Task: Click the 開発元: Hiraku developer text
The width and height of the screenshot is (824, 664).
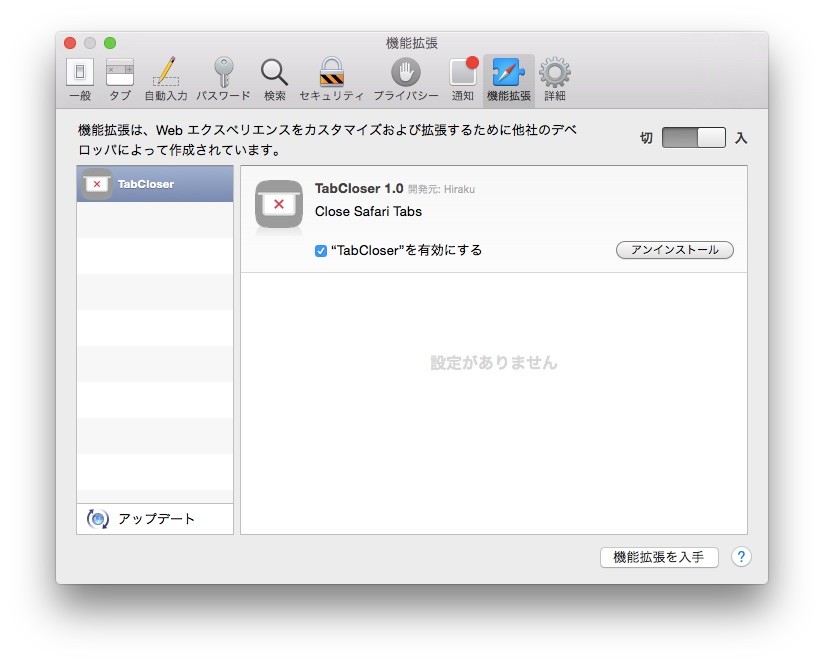Action: point(441,190)
